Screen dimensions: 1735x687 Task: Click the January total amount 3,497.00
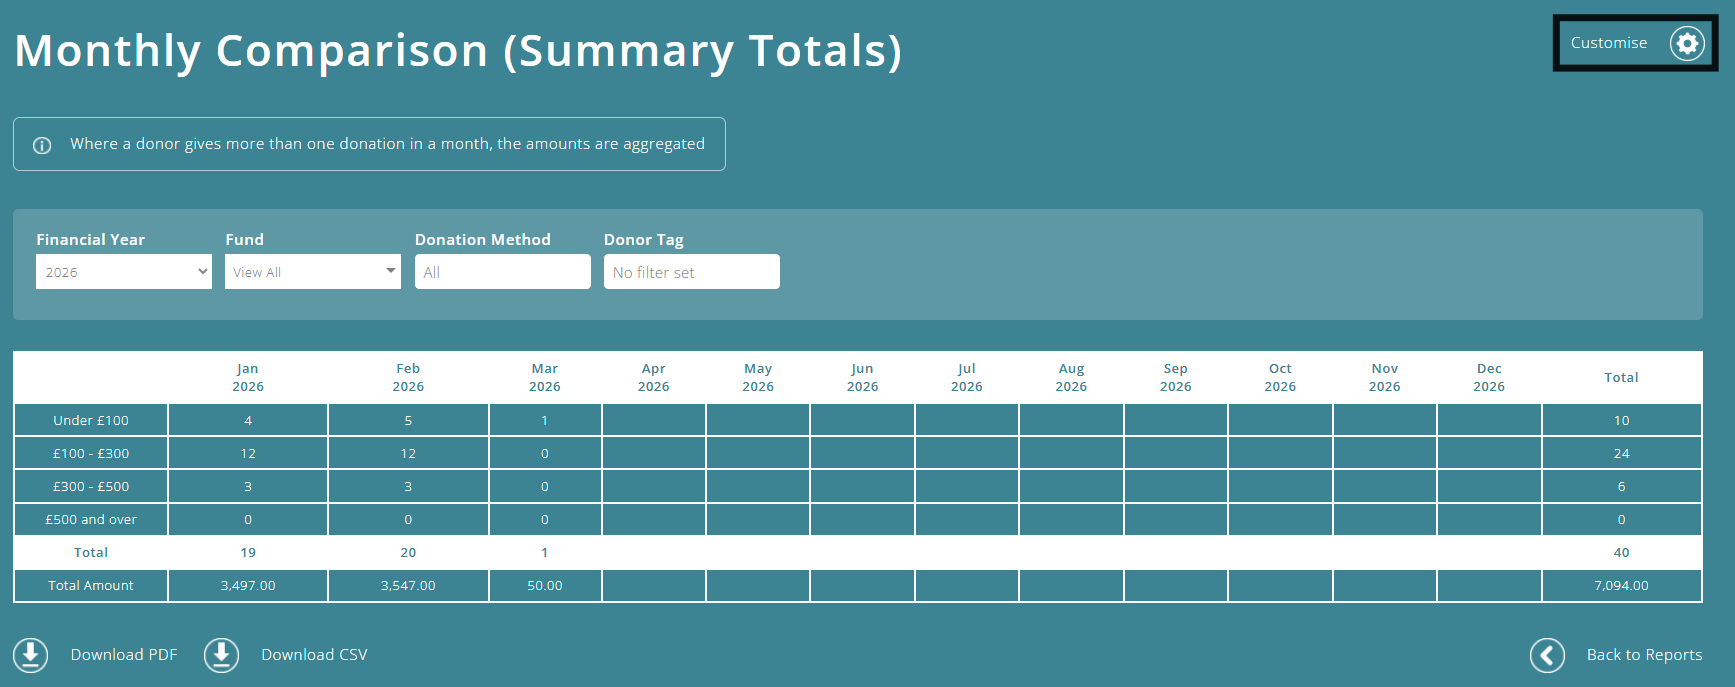(x=248, y=586)
